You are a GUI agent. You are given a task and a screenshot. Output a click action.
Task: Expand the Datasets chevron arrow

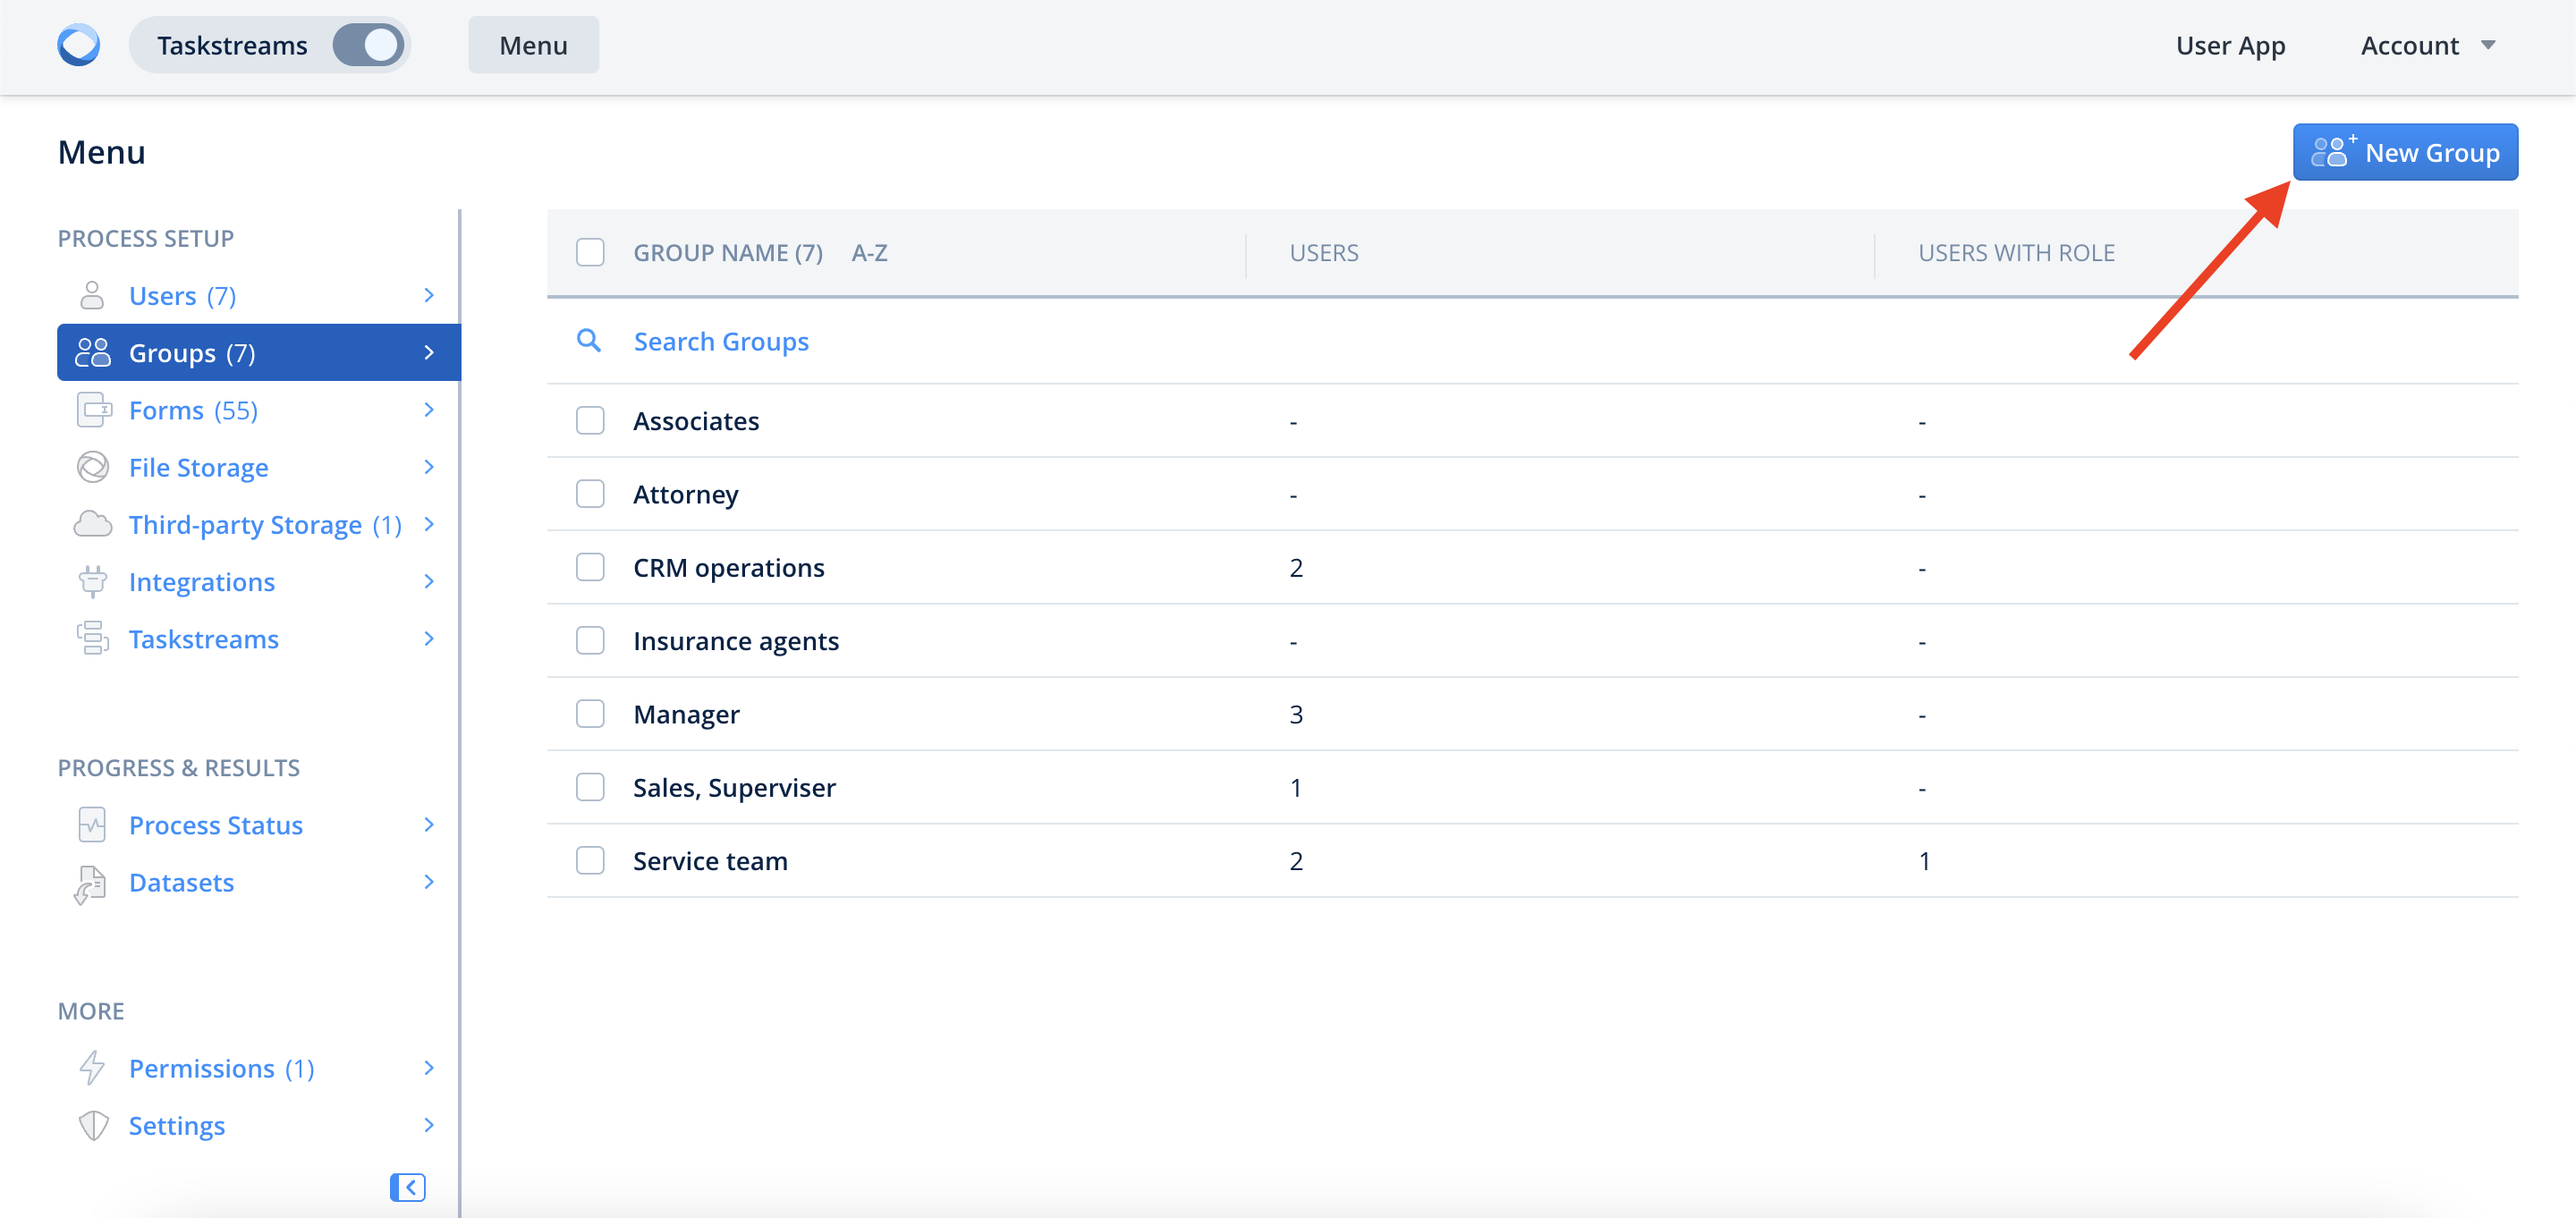[x=429, y=882]
